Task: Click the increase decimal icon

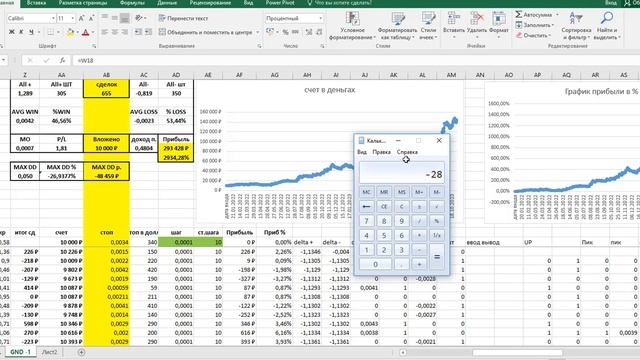Action: (309, 32)
